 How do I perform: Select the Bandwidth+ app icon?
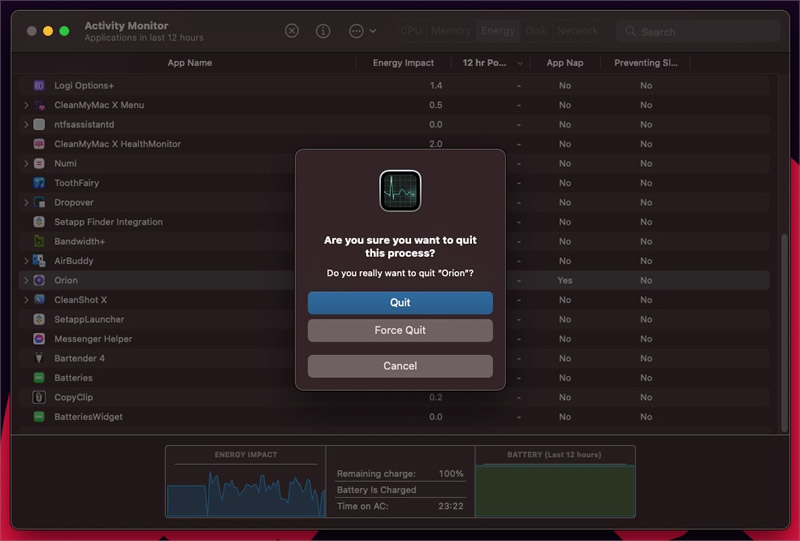39,241
